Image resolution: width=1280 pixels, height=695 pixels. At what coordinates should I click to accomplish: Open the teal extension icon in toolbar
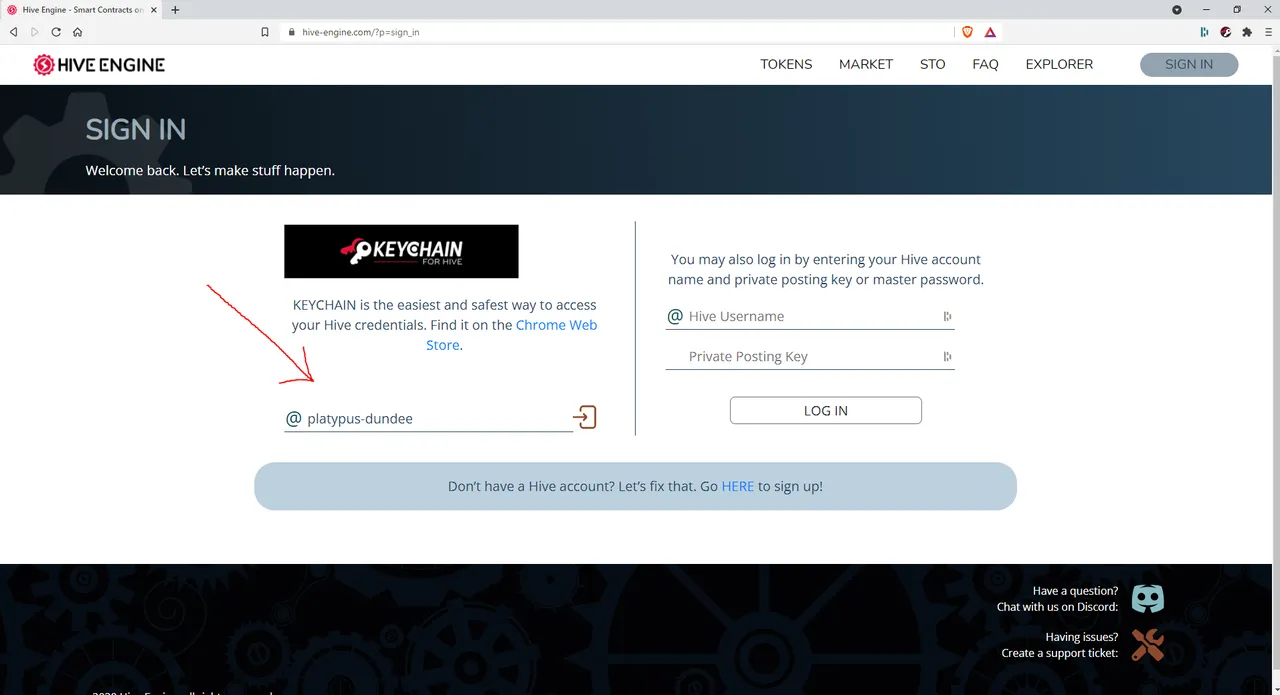point(1204,32)
